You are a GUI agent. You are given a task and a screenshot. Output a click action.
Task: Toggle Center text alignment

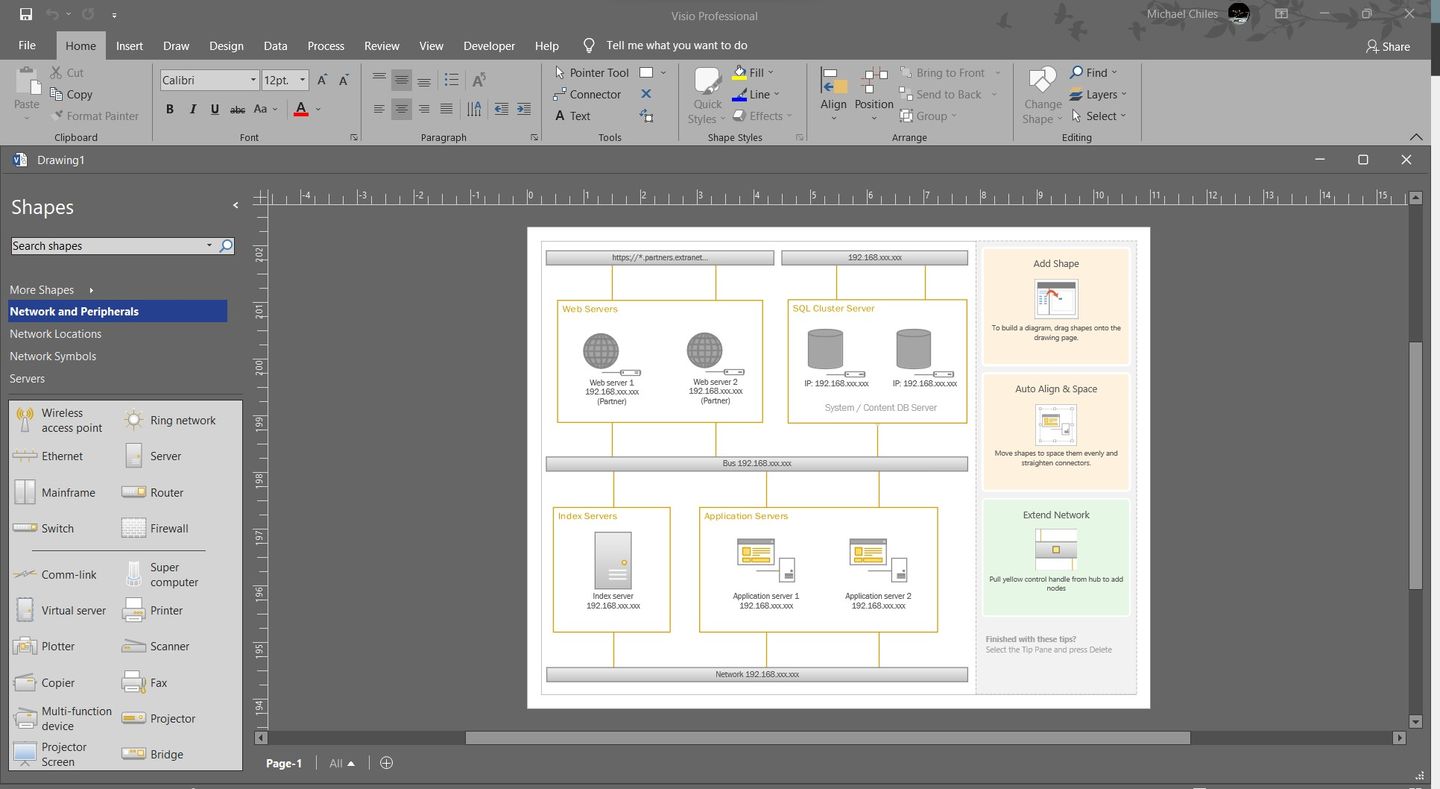(401, 109)
